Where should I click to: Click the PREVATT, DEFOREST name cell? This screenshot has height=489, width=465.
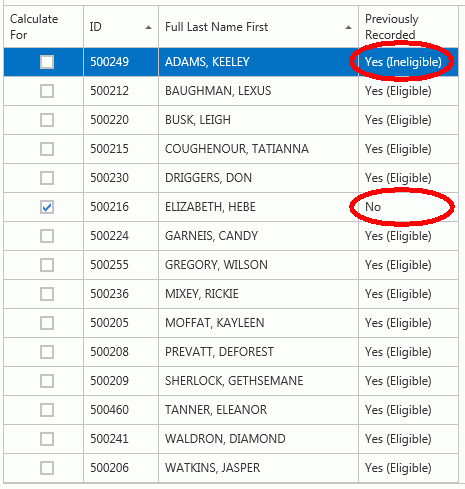tap(258, 352)
